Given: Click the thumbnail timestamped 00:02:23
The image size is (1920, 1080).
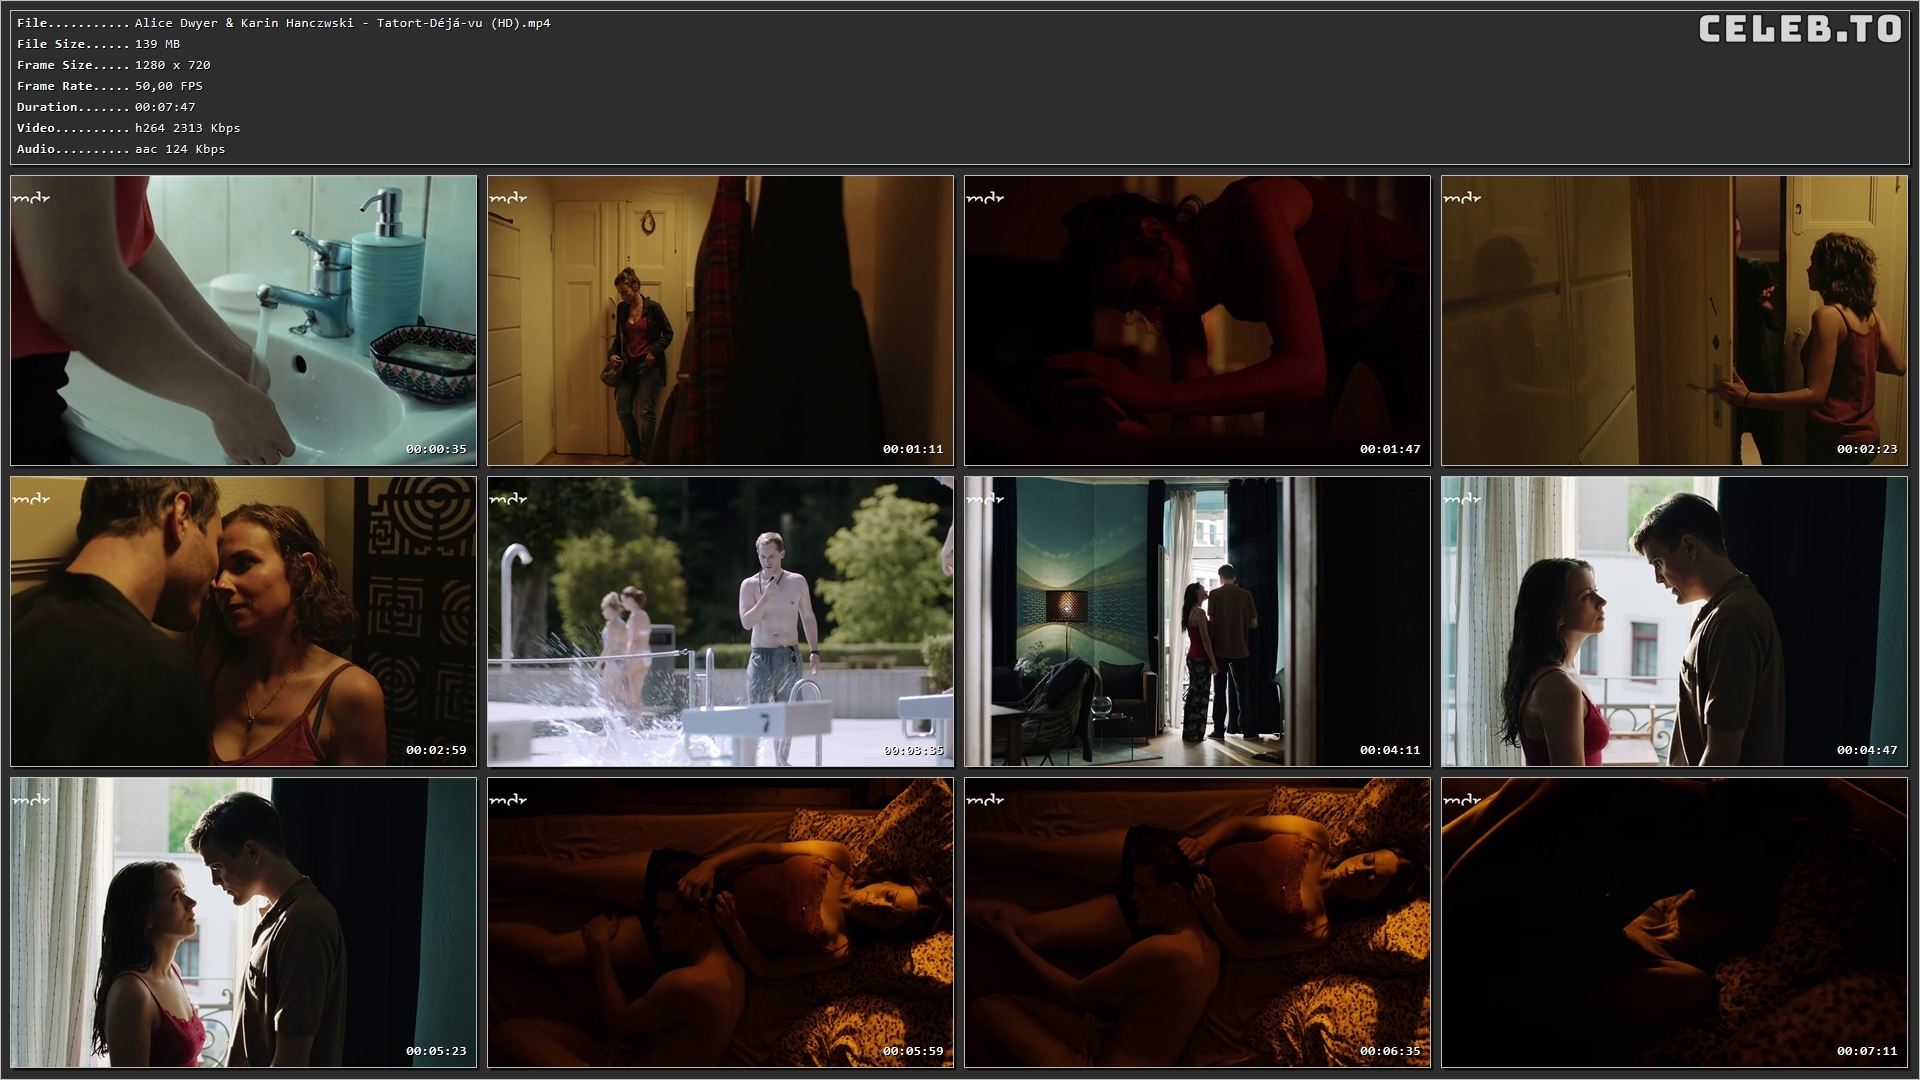Looking at the screenshot, I should (1674, 320).
